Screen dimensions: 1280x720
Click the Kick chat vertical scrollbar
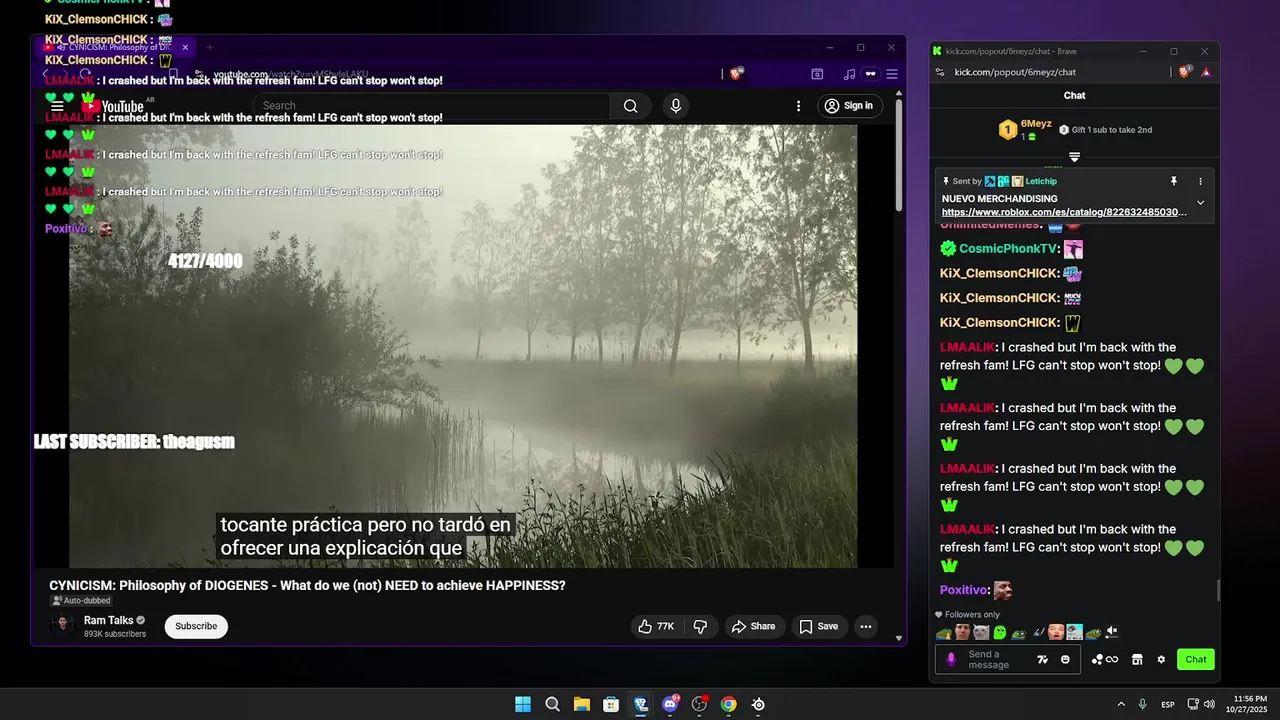point(1218,590)
